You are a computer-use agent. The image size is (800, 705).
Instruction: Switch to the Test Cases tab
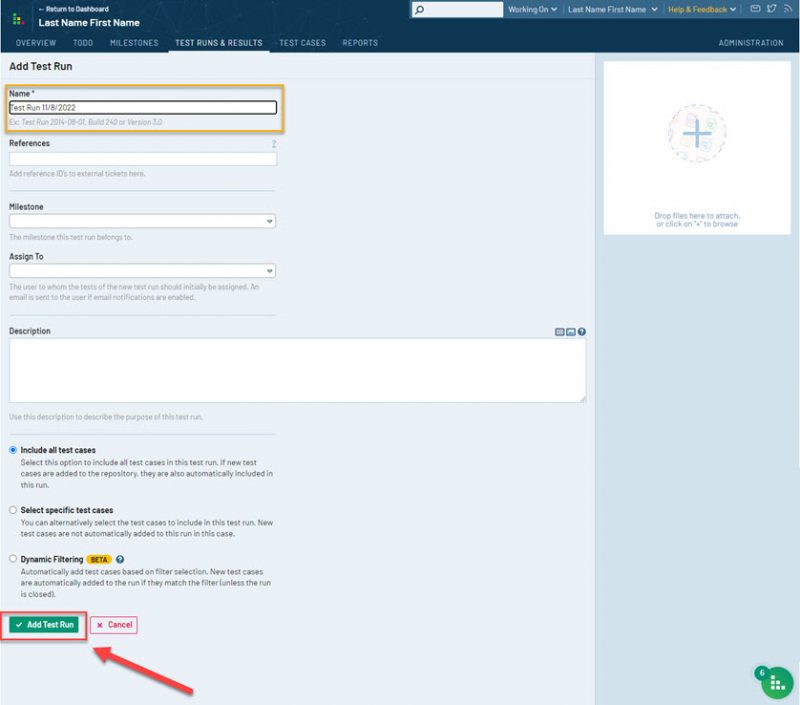tap(301, 43)
